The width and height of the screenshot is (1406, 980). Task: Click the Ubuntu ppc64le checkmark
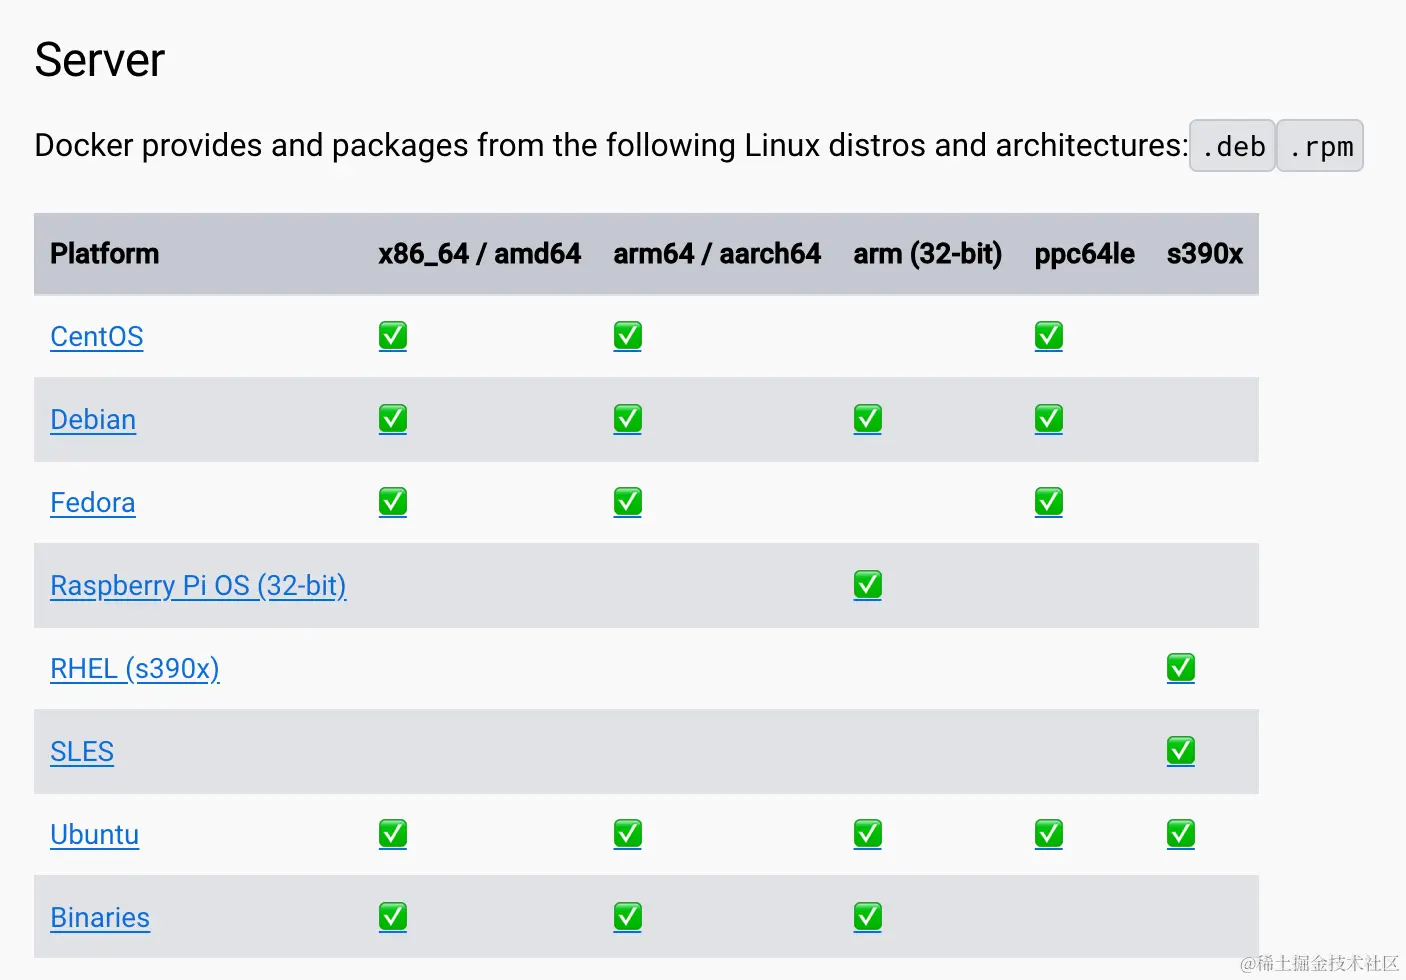pyautogui.click(x=1049, y=834)
